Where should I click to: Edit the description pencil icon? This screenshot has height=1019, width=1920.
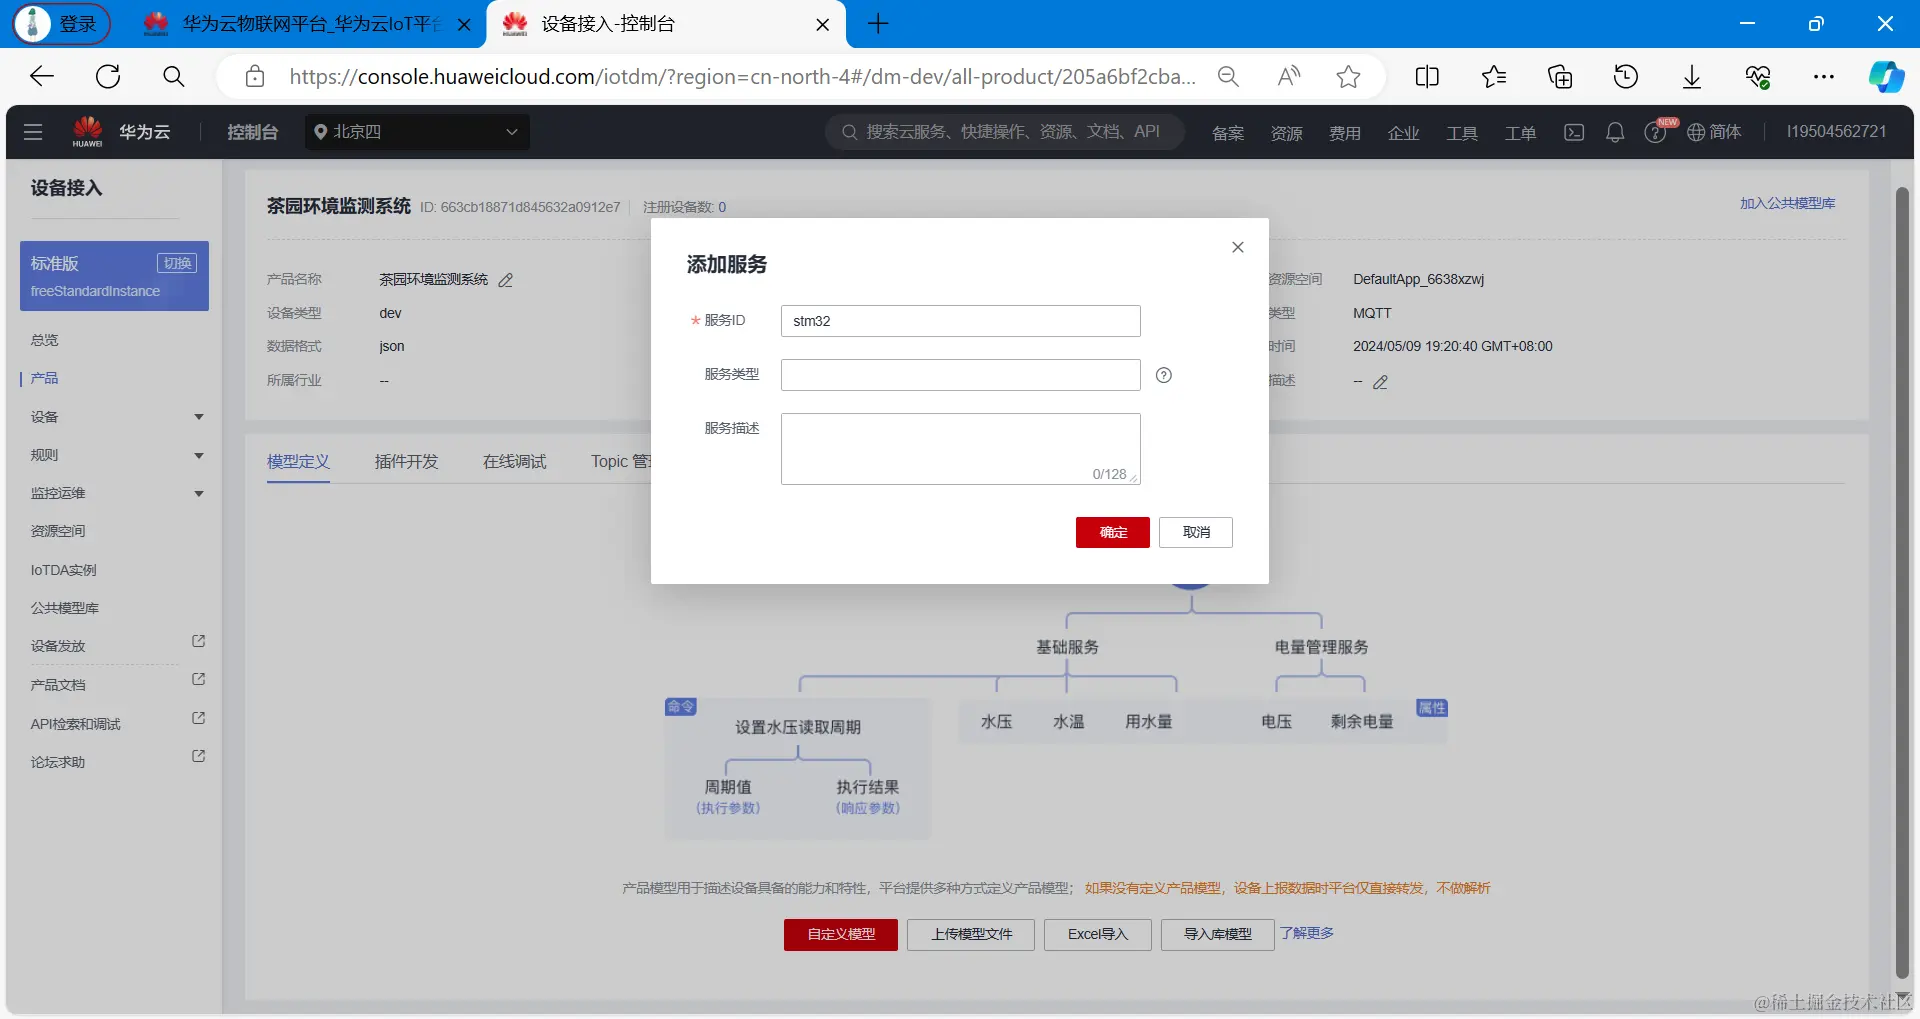(1380, 382)
